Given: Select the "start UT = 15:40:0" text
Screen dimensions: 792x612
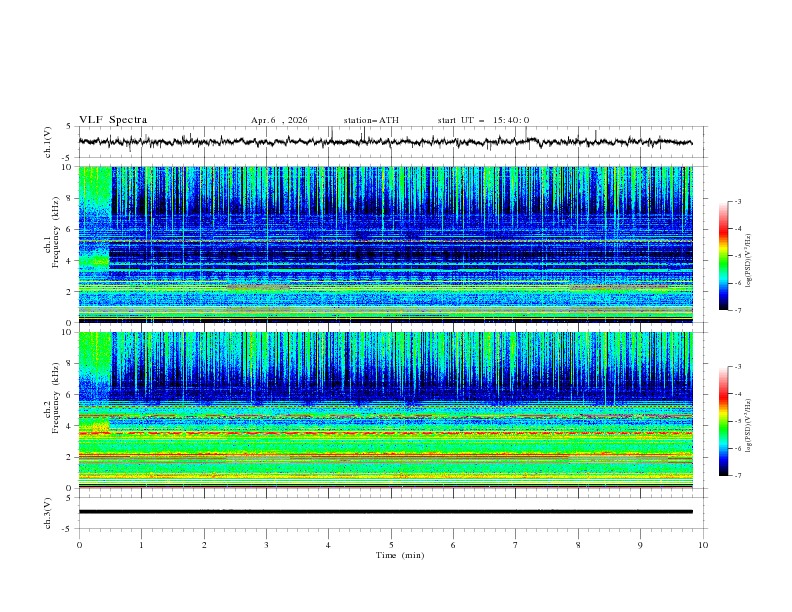Looking at the screenshot, I should point(483,120).
